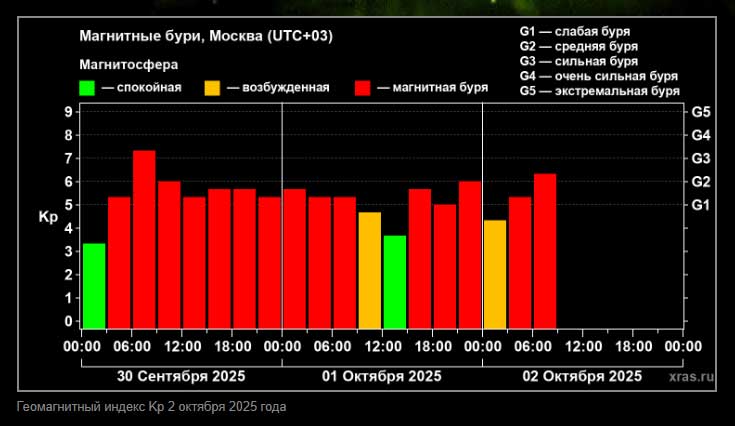This screenshot has width=735, height=426.
Task: Select the green bar on 01 October
Action: [394, 282]
